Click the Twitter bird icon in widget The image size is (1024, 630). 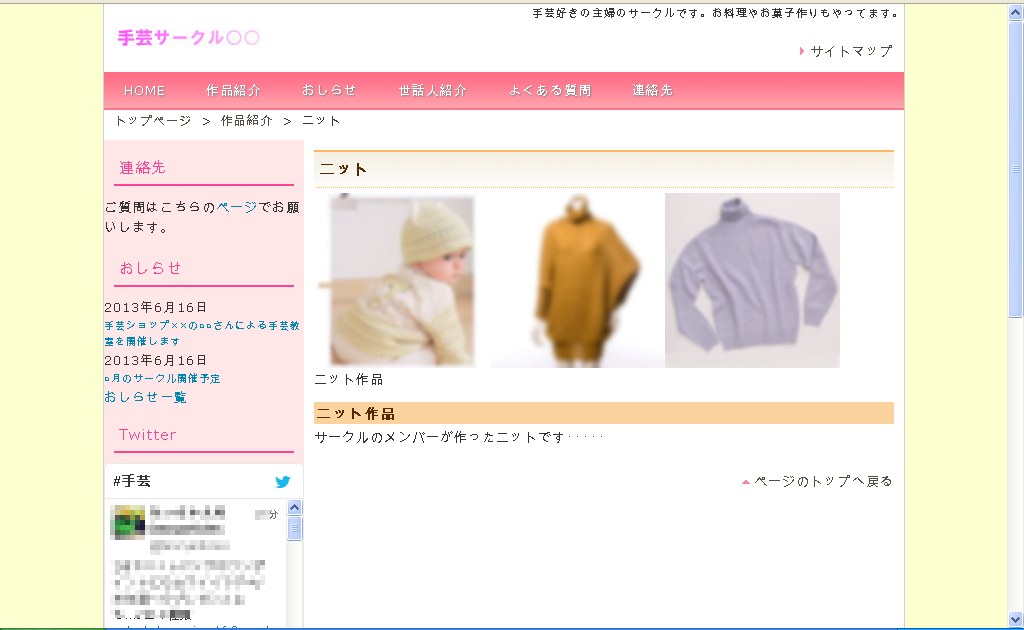pos(283,482)
